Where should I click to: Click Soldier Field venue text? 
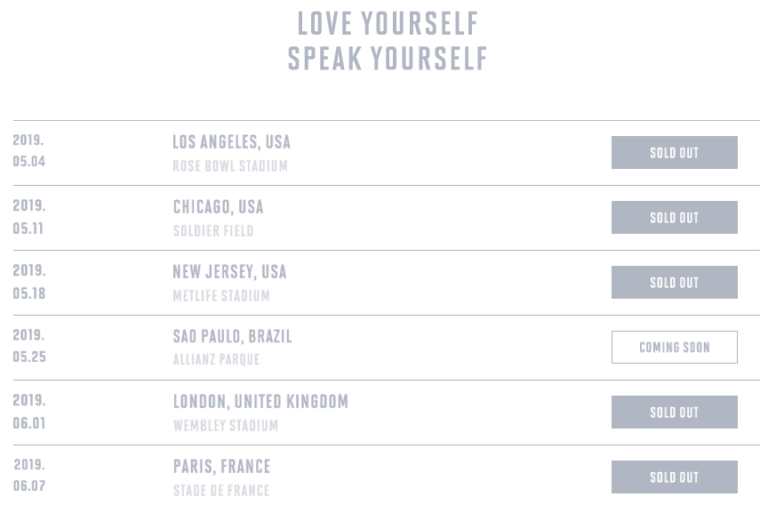click(213, 231)
